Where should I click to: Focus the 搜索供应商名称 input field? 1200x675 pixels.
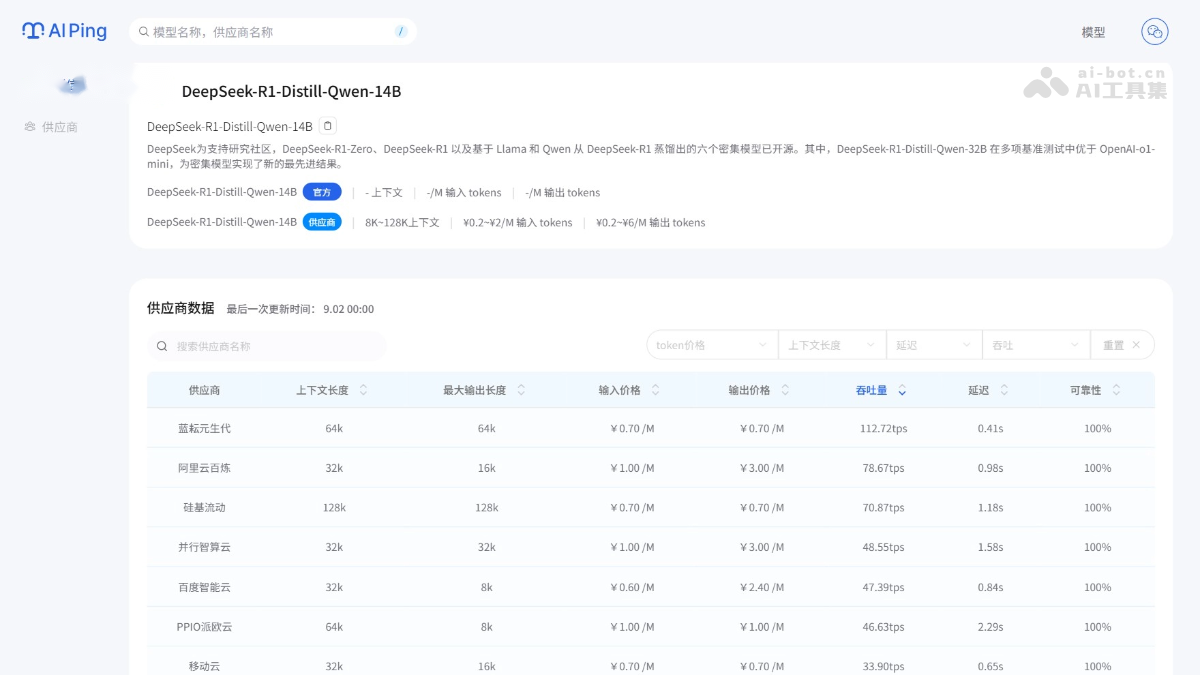point(267,346)
